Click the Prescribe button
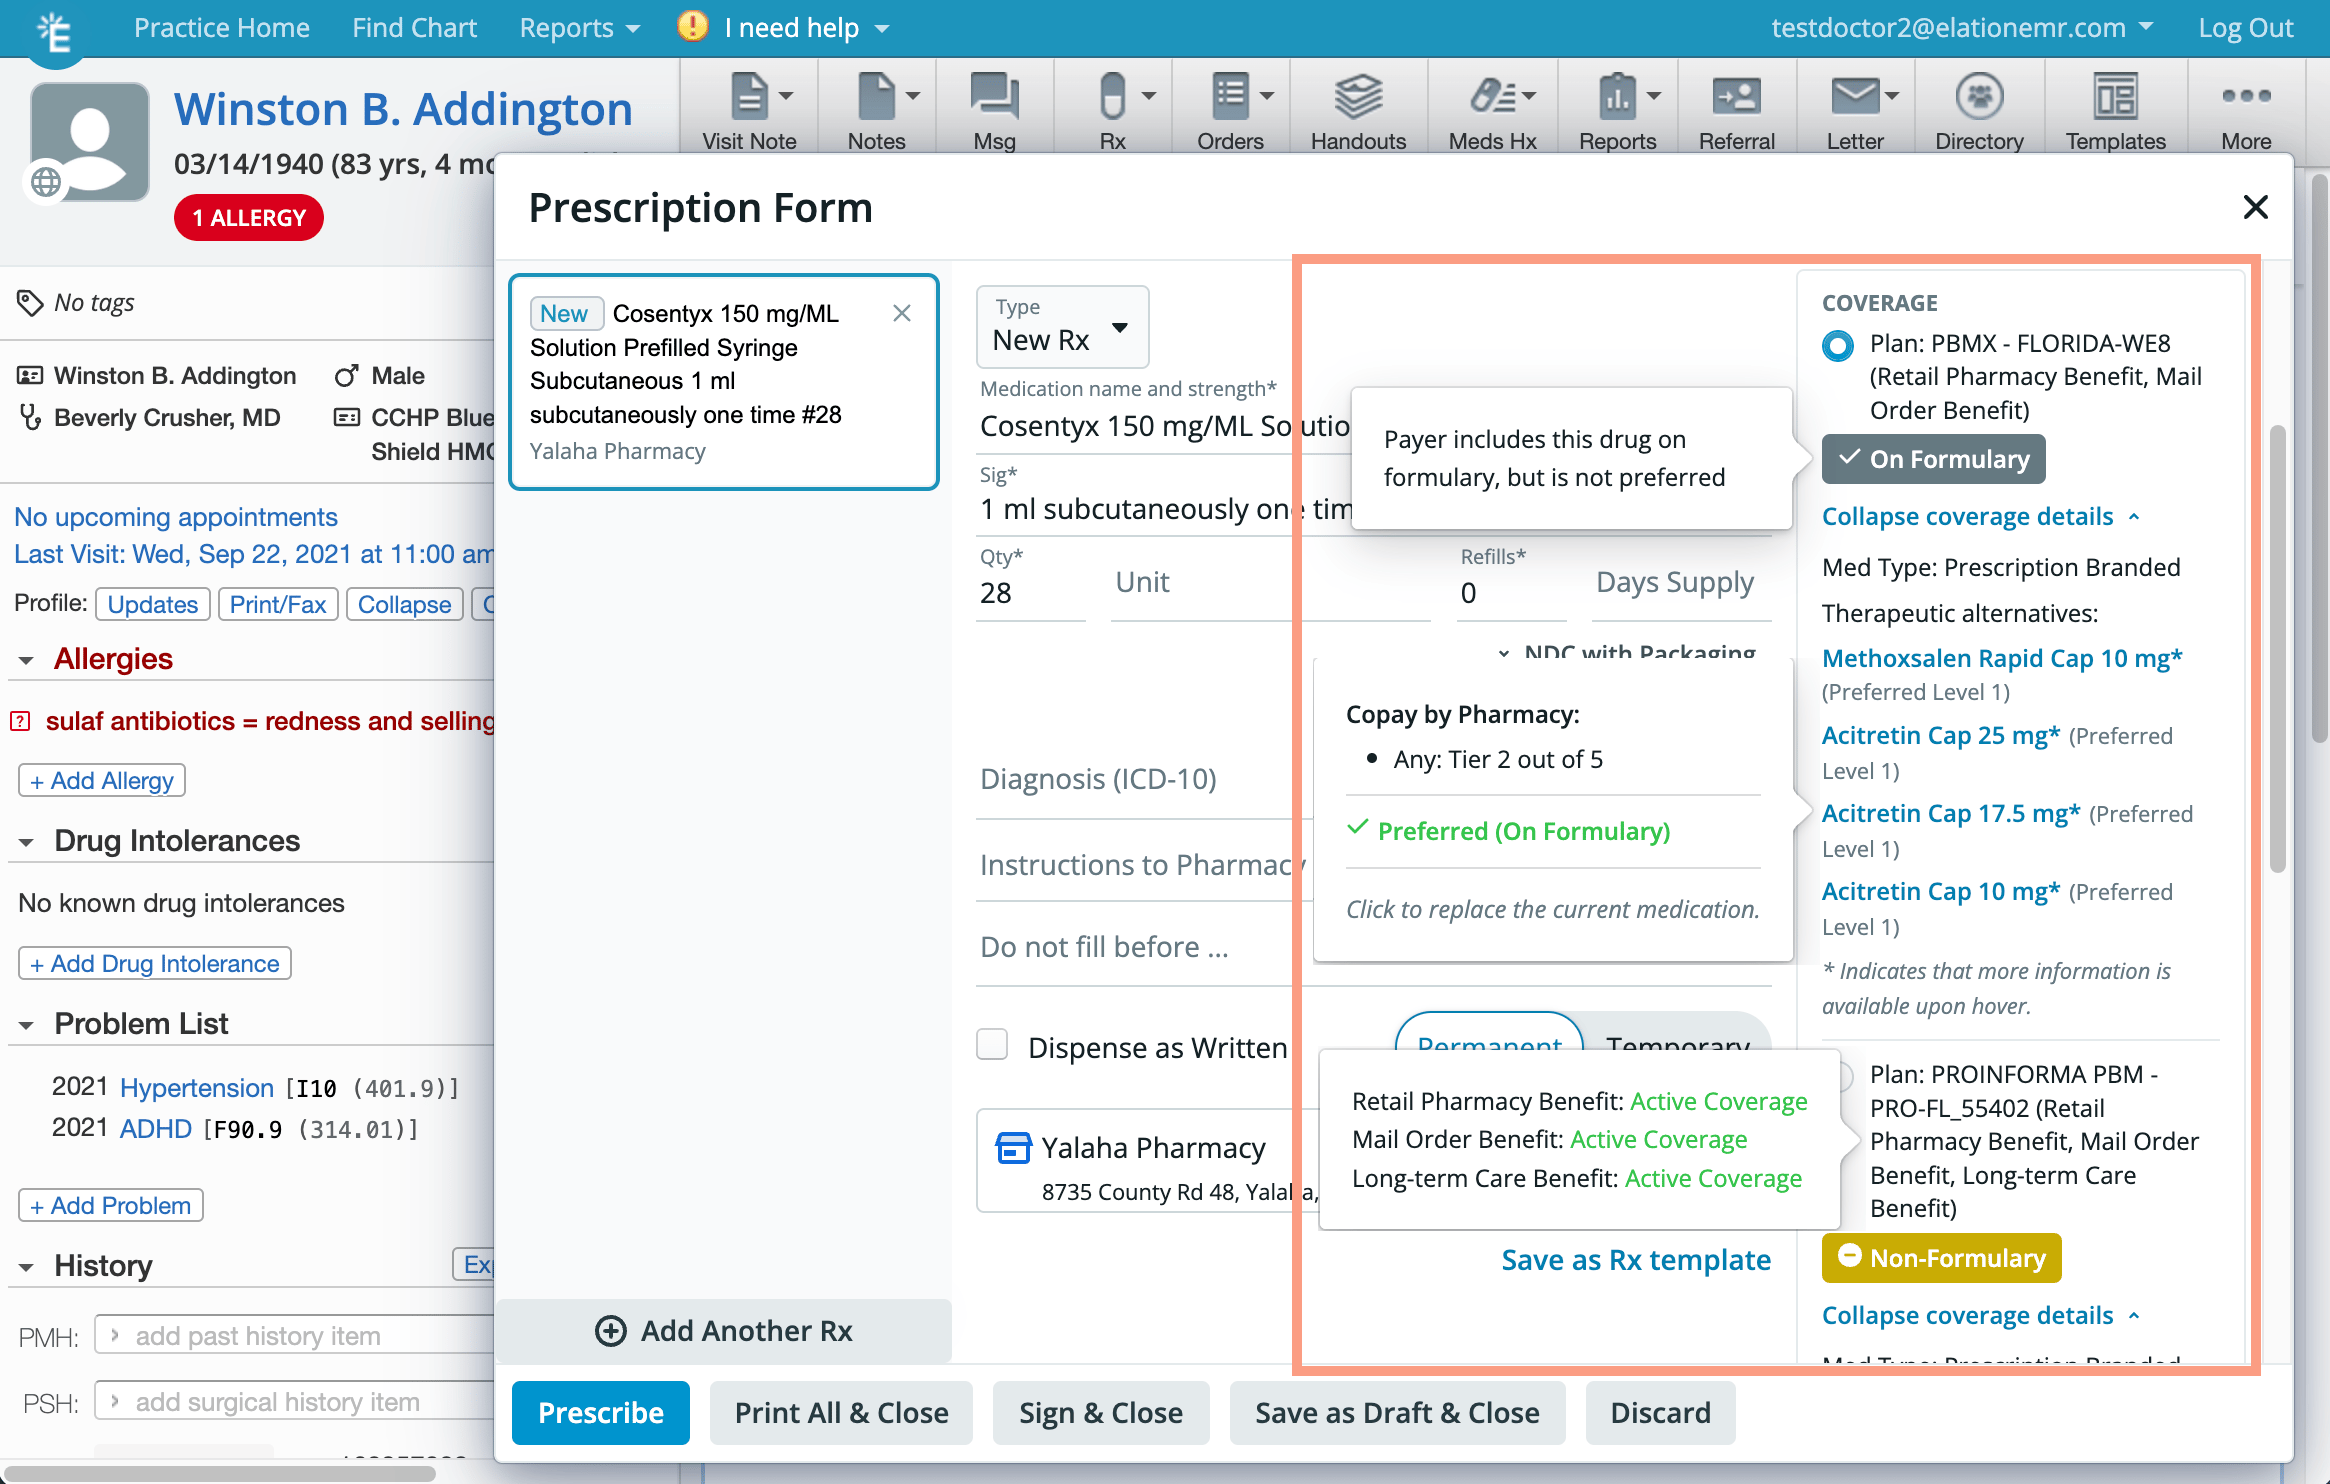 (x=601, y=1412)
